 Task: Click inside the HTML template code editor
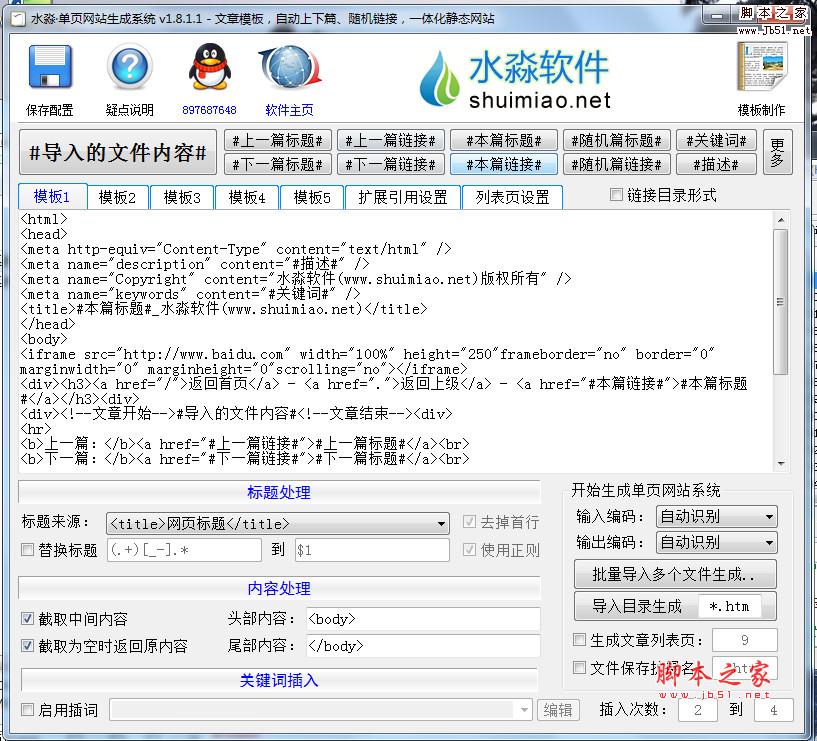click(396, 341)
